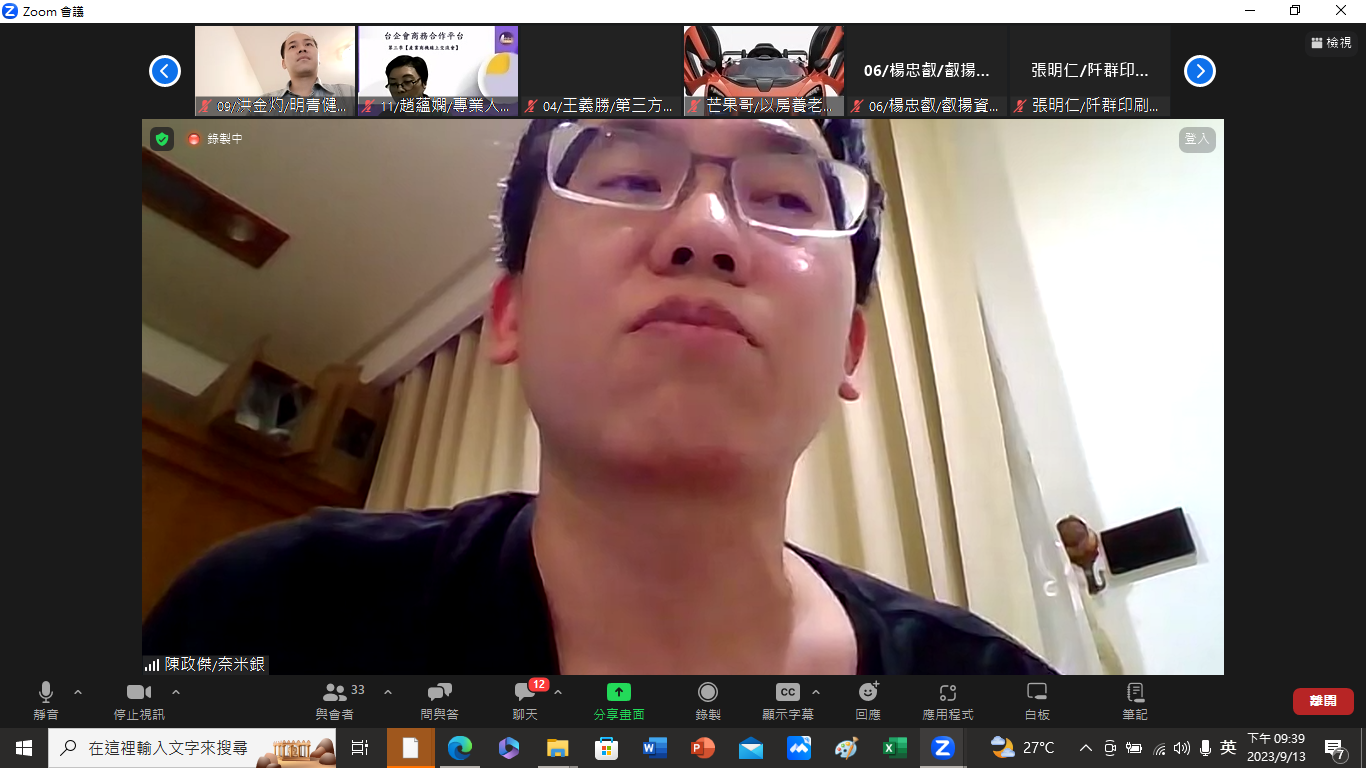1366x768 pixels.
Task: Open Word from taskbar
Action: tap(655, 747)
